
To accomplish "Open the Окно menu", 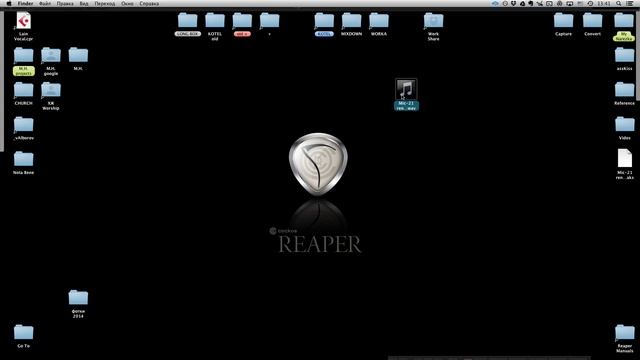I will (x=127, y=4).
